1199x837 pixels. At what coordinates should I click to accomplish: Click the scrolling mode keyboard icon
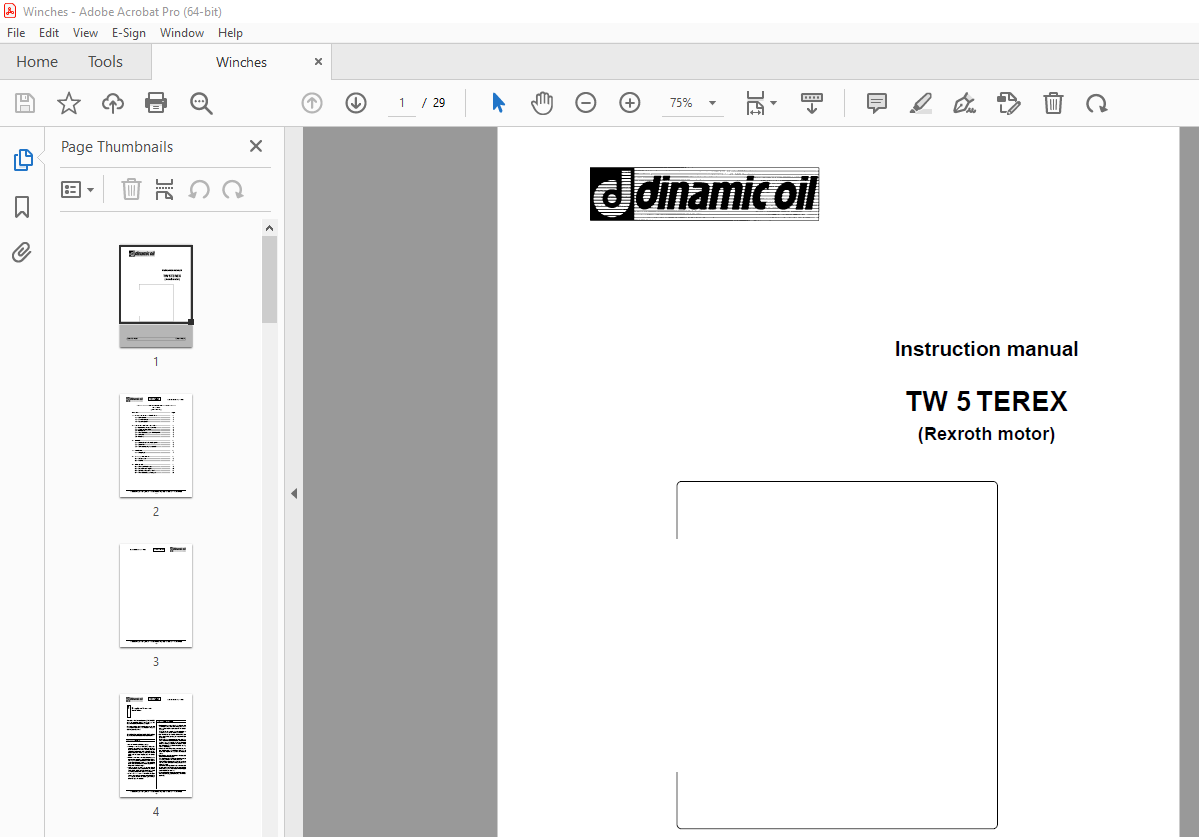click(x=811, y=103)
